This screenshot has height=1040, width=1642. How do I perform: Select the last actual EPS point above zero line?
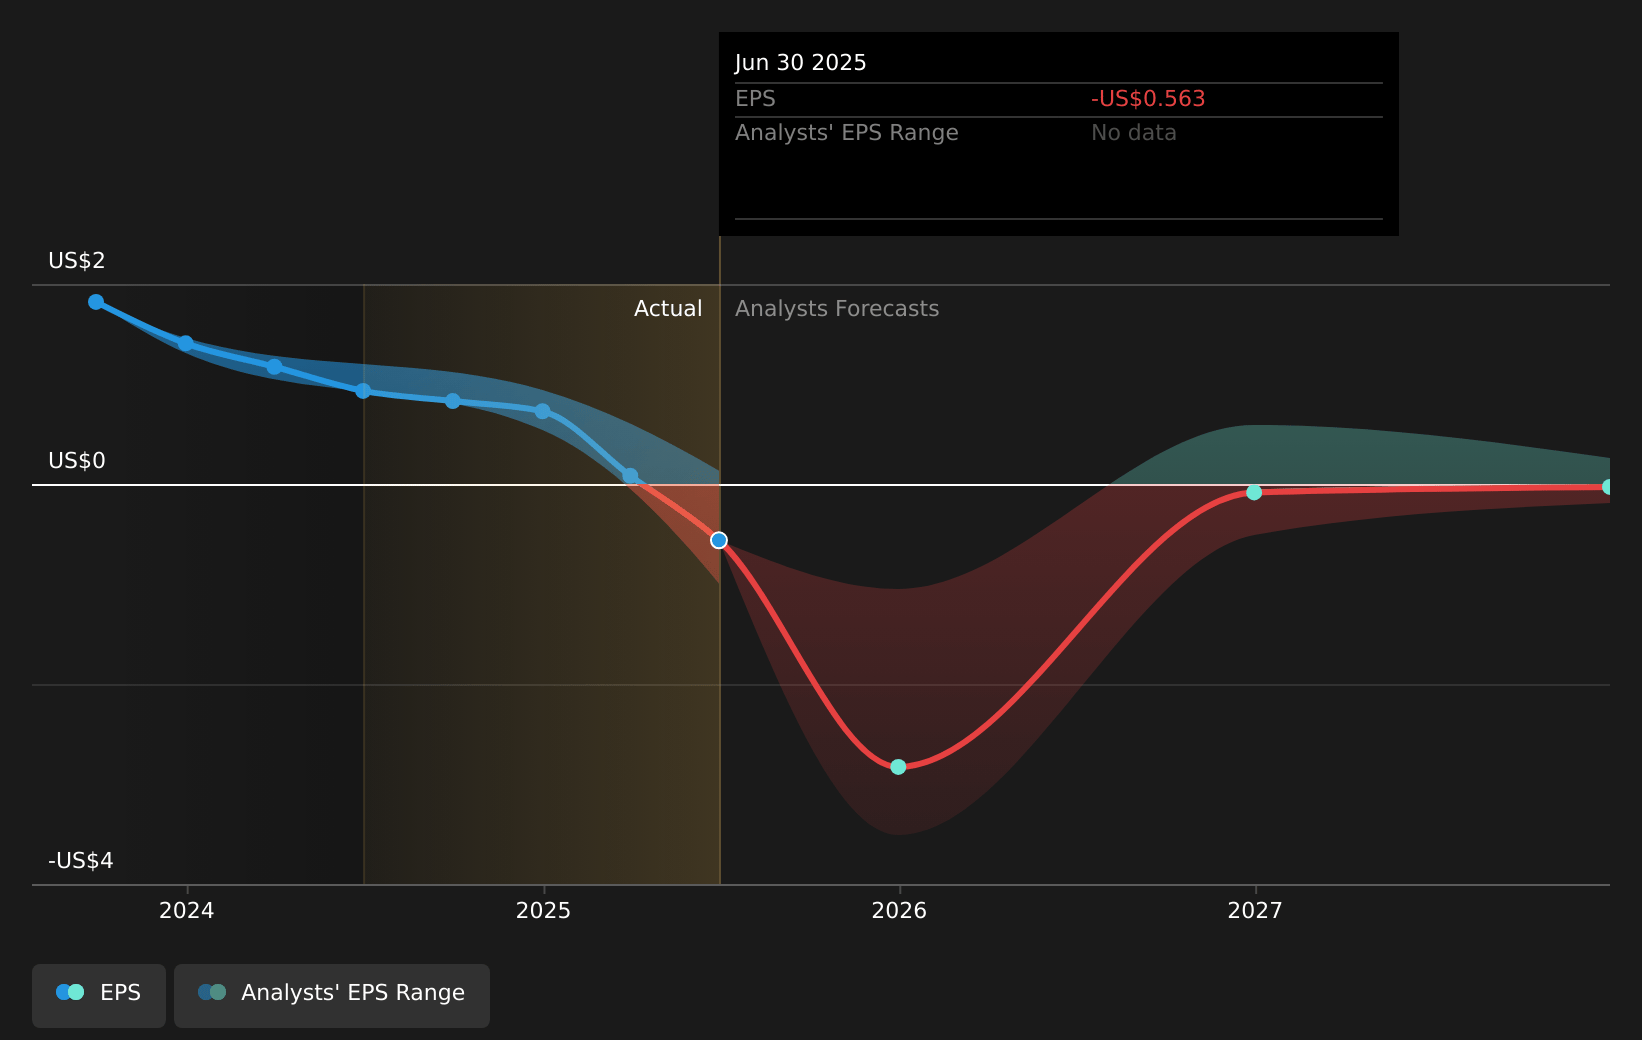(x=630, y=476)
